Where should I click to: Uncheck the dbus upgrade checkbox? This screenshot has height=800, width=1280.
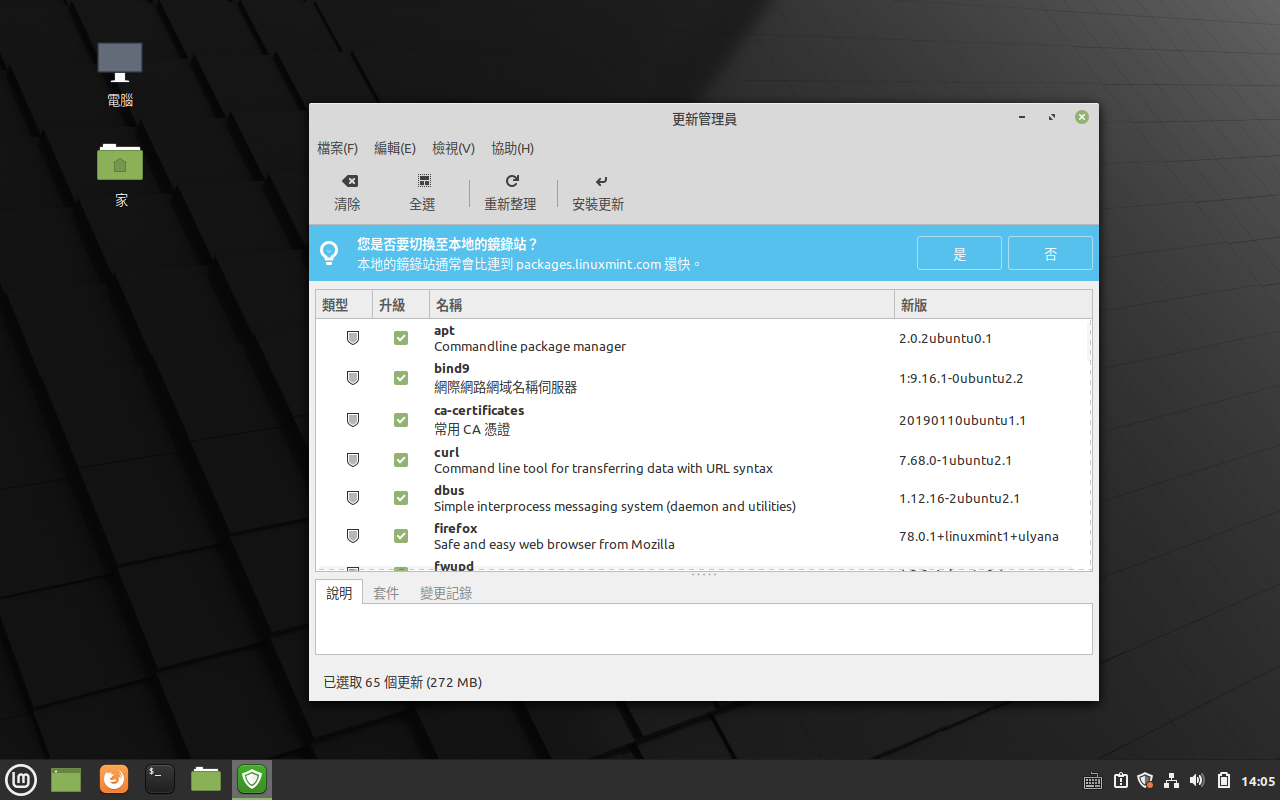pos(401,498)
